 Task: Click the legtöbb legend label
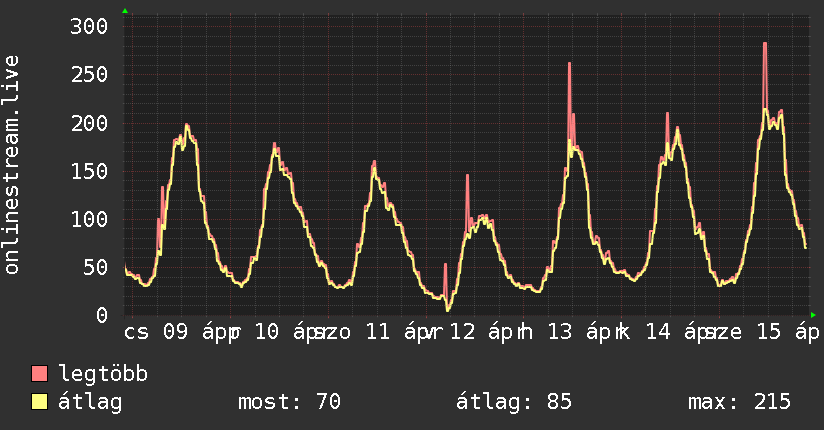pyautogui.click(x=103, y=374)
